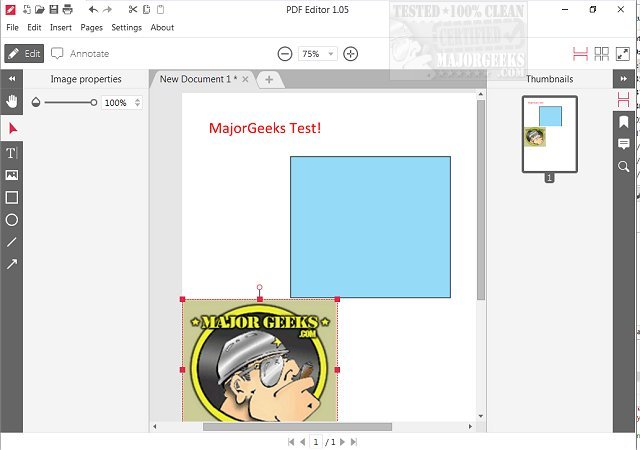
Task: Add a new document tab
Action: point(269,79)
